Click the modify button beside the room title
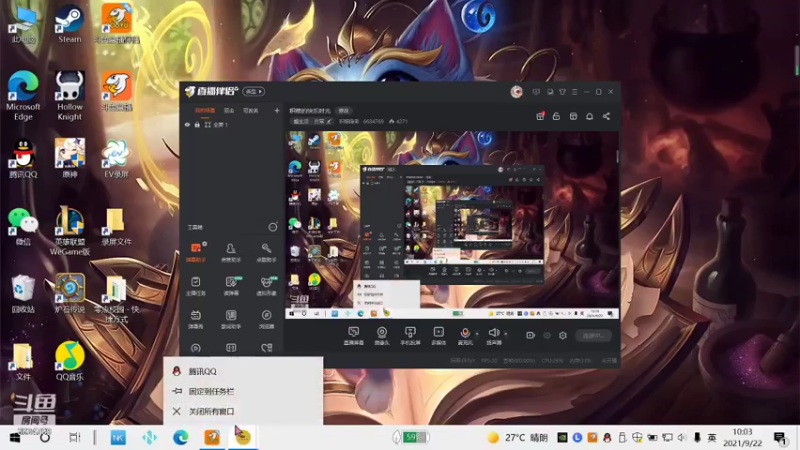The width and height of the screenshot is (800, 450). pos(344,111)
